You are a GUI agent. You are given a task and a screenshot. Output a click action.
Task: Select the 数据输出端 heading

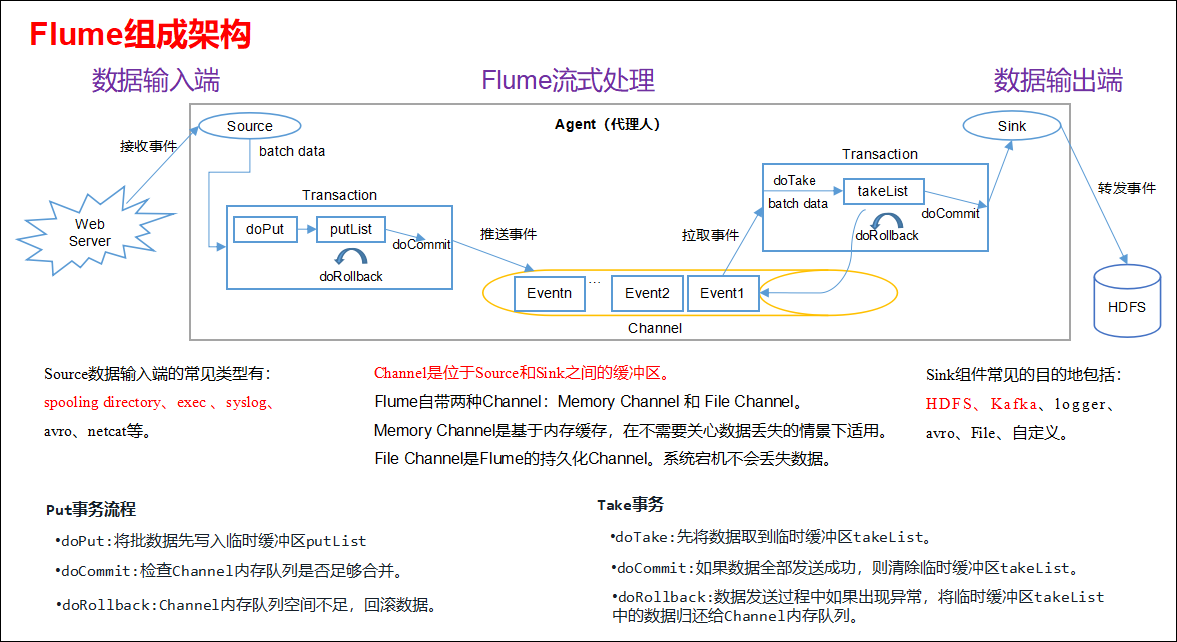coord(1058,81)
